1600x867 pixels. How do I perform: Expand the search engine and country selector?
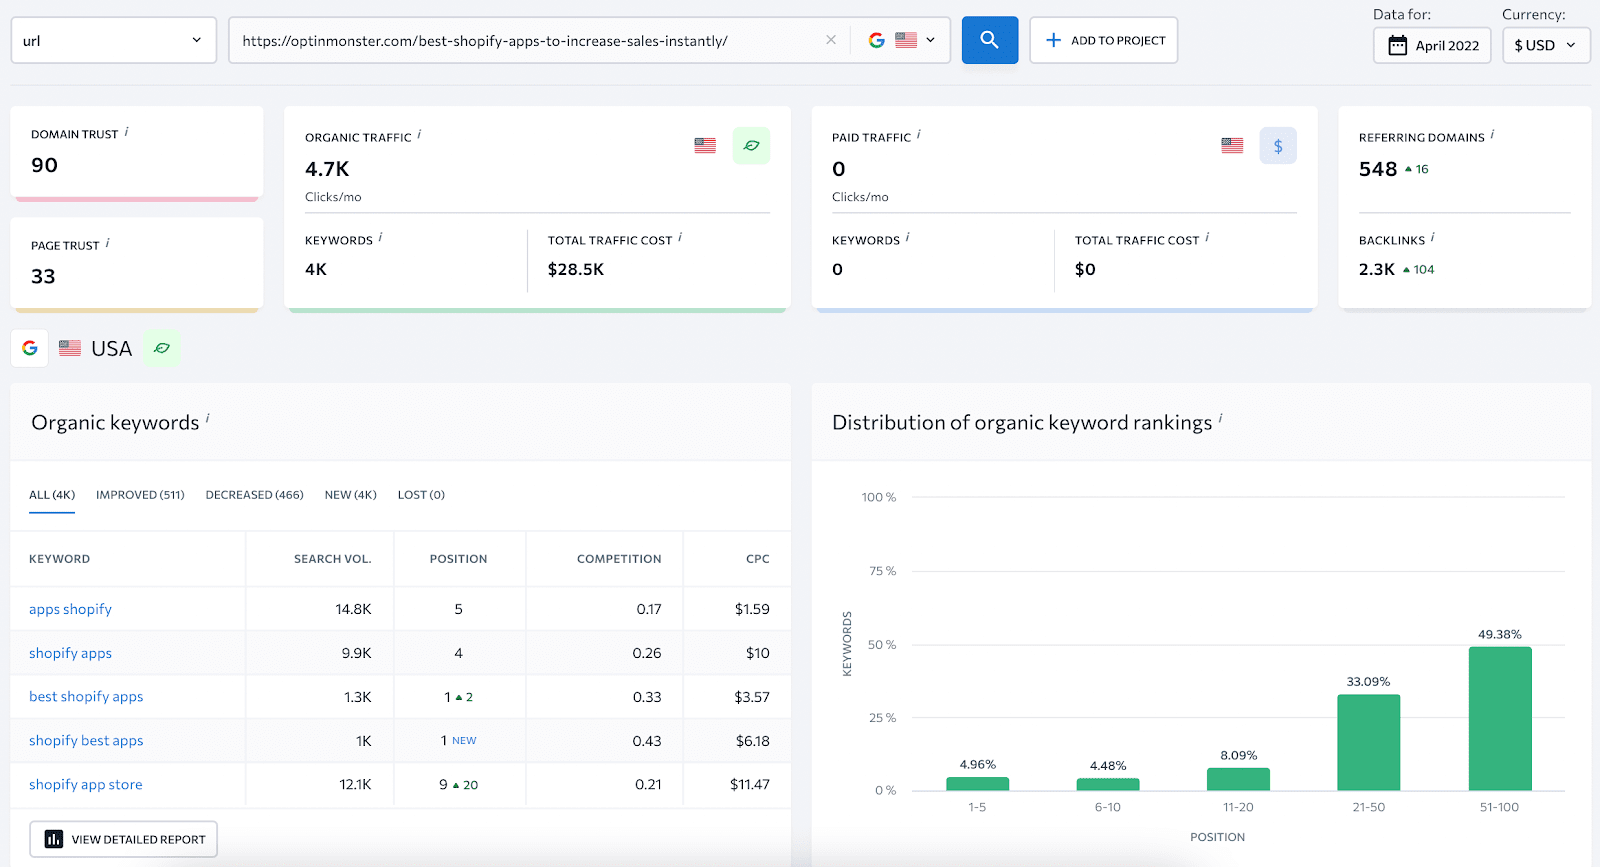[x=902, y=40]
